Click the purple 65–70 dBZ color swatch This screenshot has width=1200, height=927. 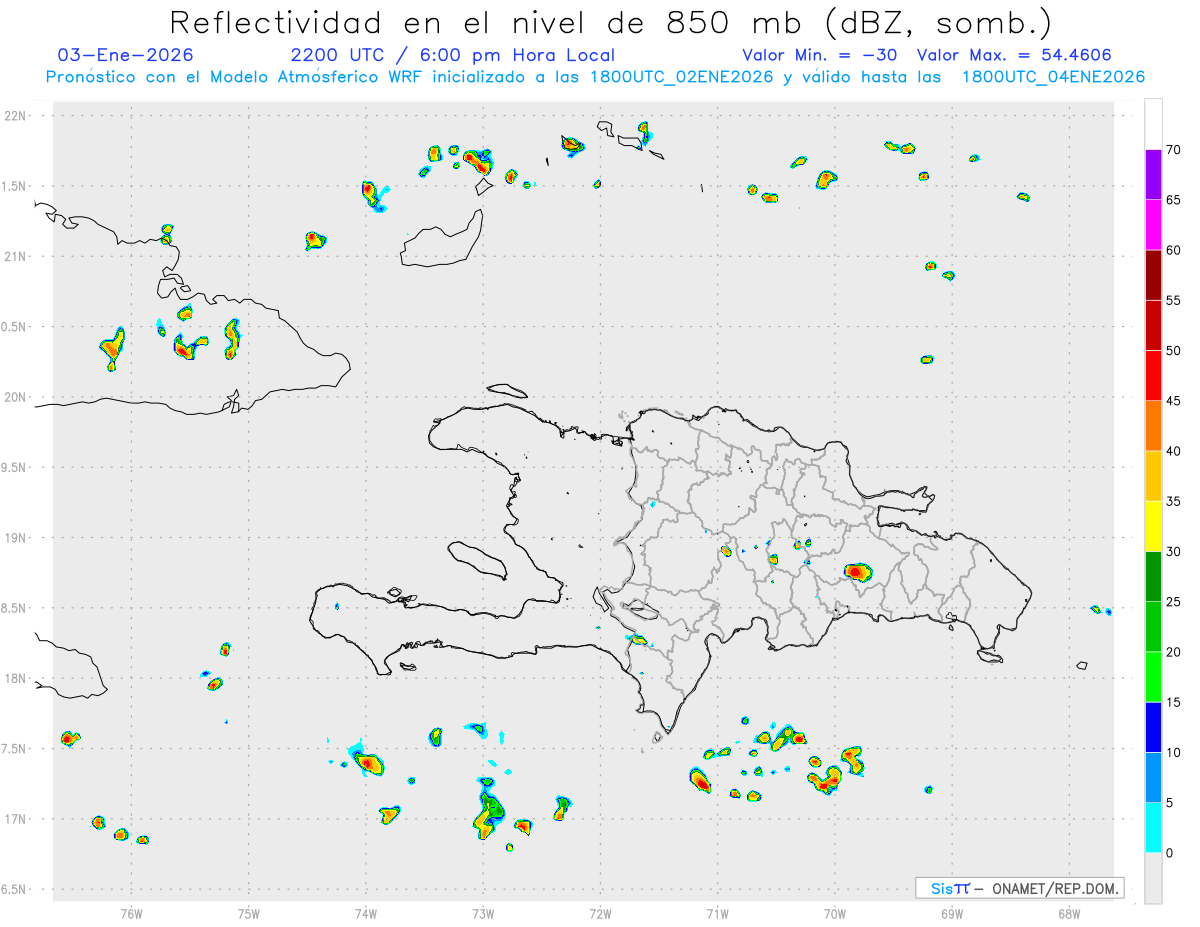click(x=1153, y=174)
